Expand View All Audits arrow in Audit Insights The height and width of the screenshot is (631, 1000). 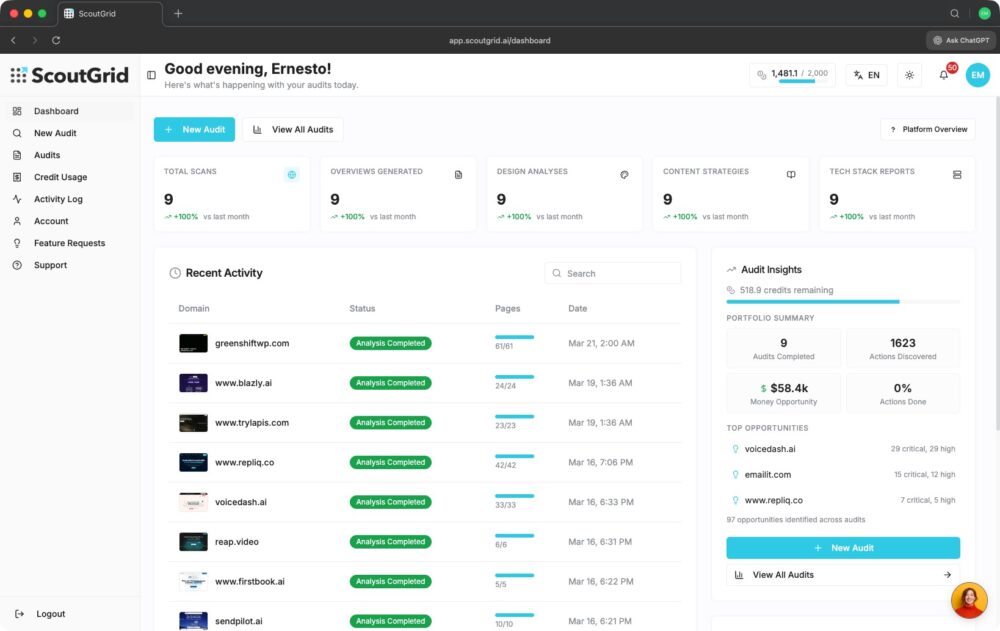click(x=947, y=575)
